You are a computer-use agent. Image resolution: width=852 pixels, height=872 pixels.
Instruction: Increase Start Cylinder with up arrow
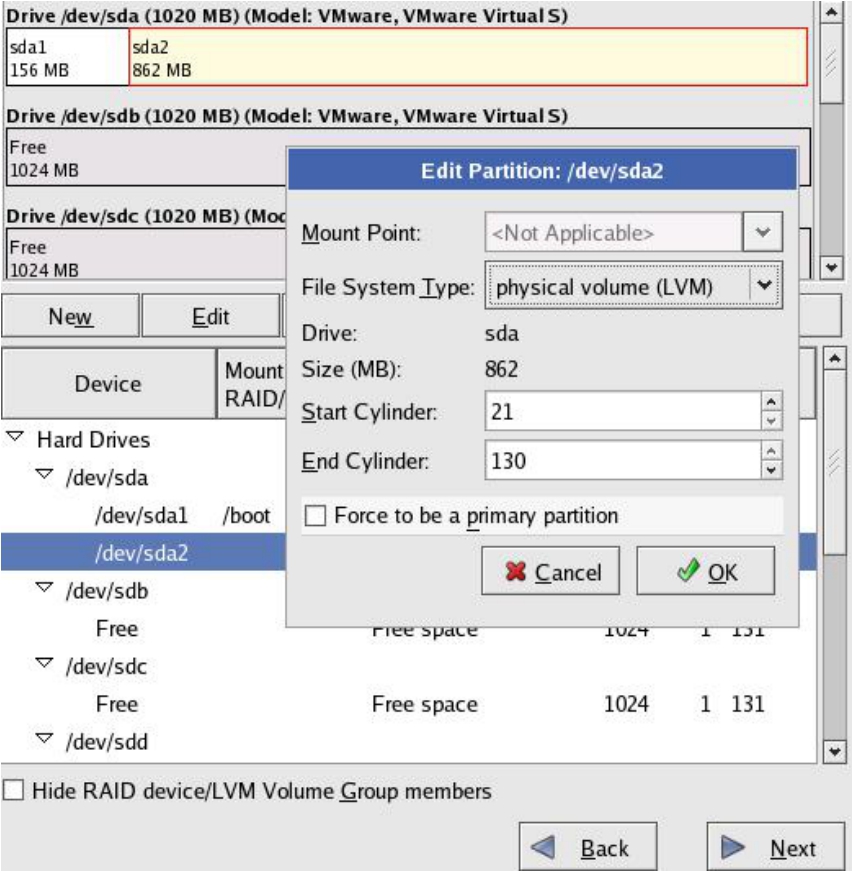click(x=771, y=402)
